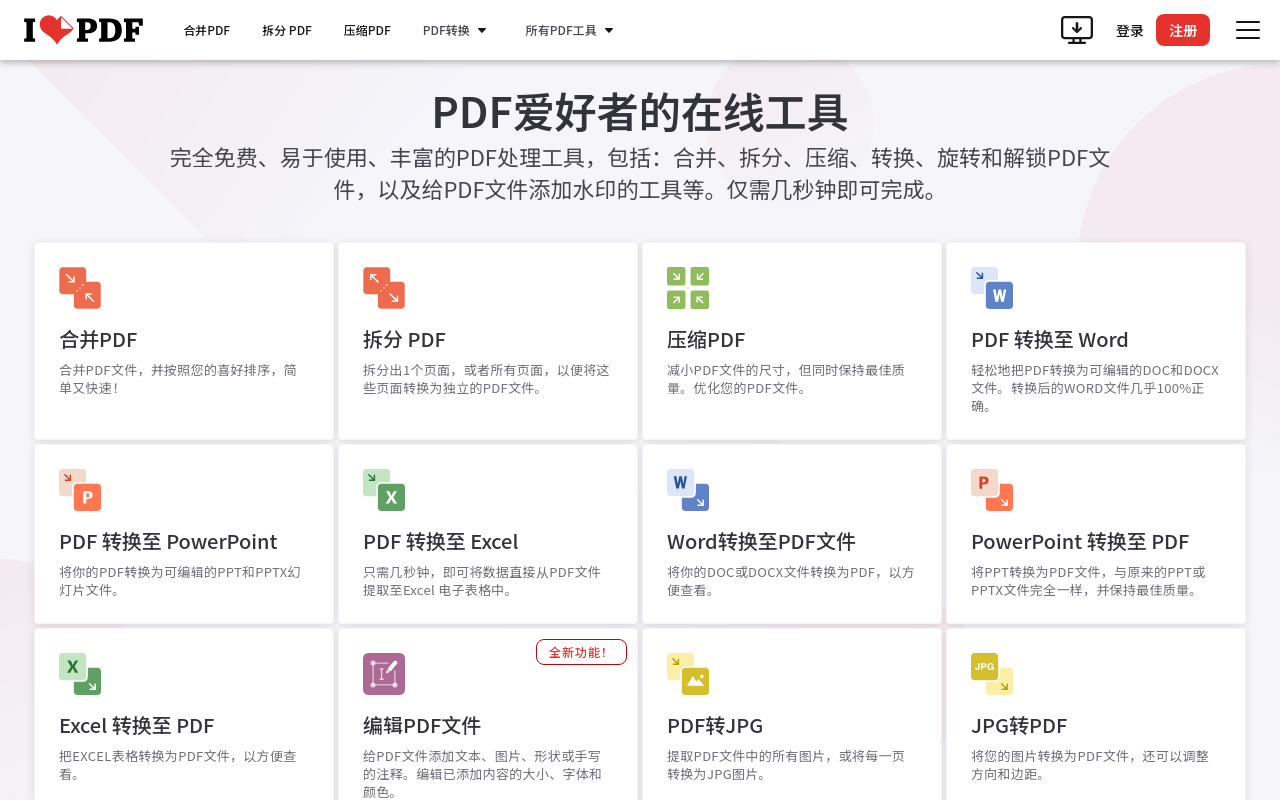1280x800 pixels.
Task: Click the 全新功能! badge
Action: click(x=581, y=652)
